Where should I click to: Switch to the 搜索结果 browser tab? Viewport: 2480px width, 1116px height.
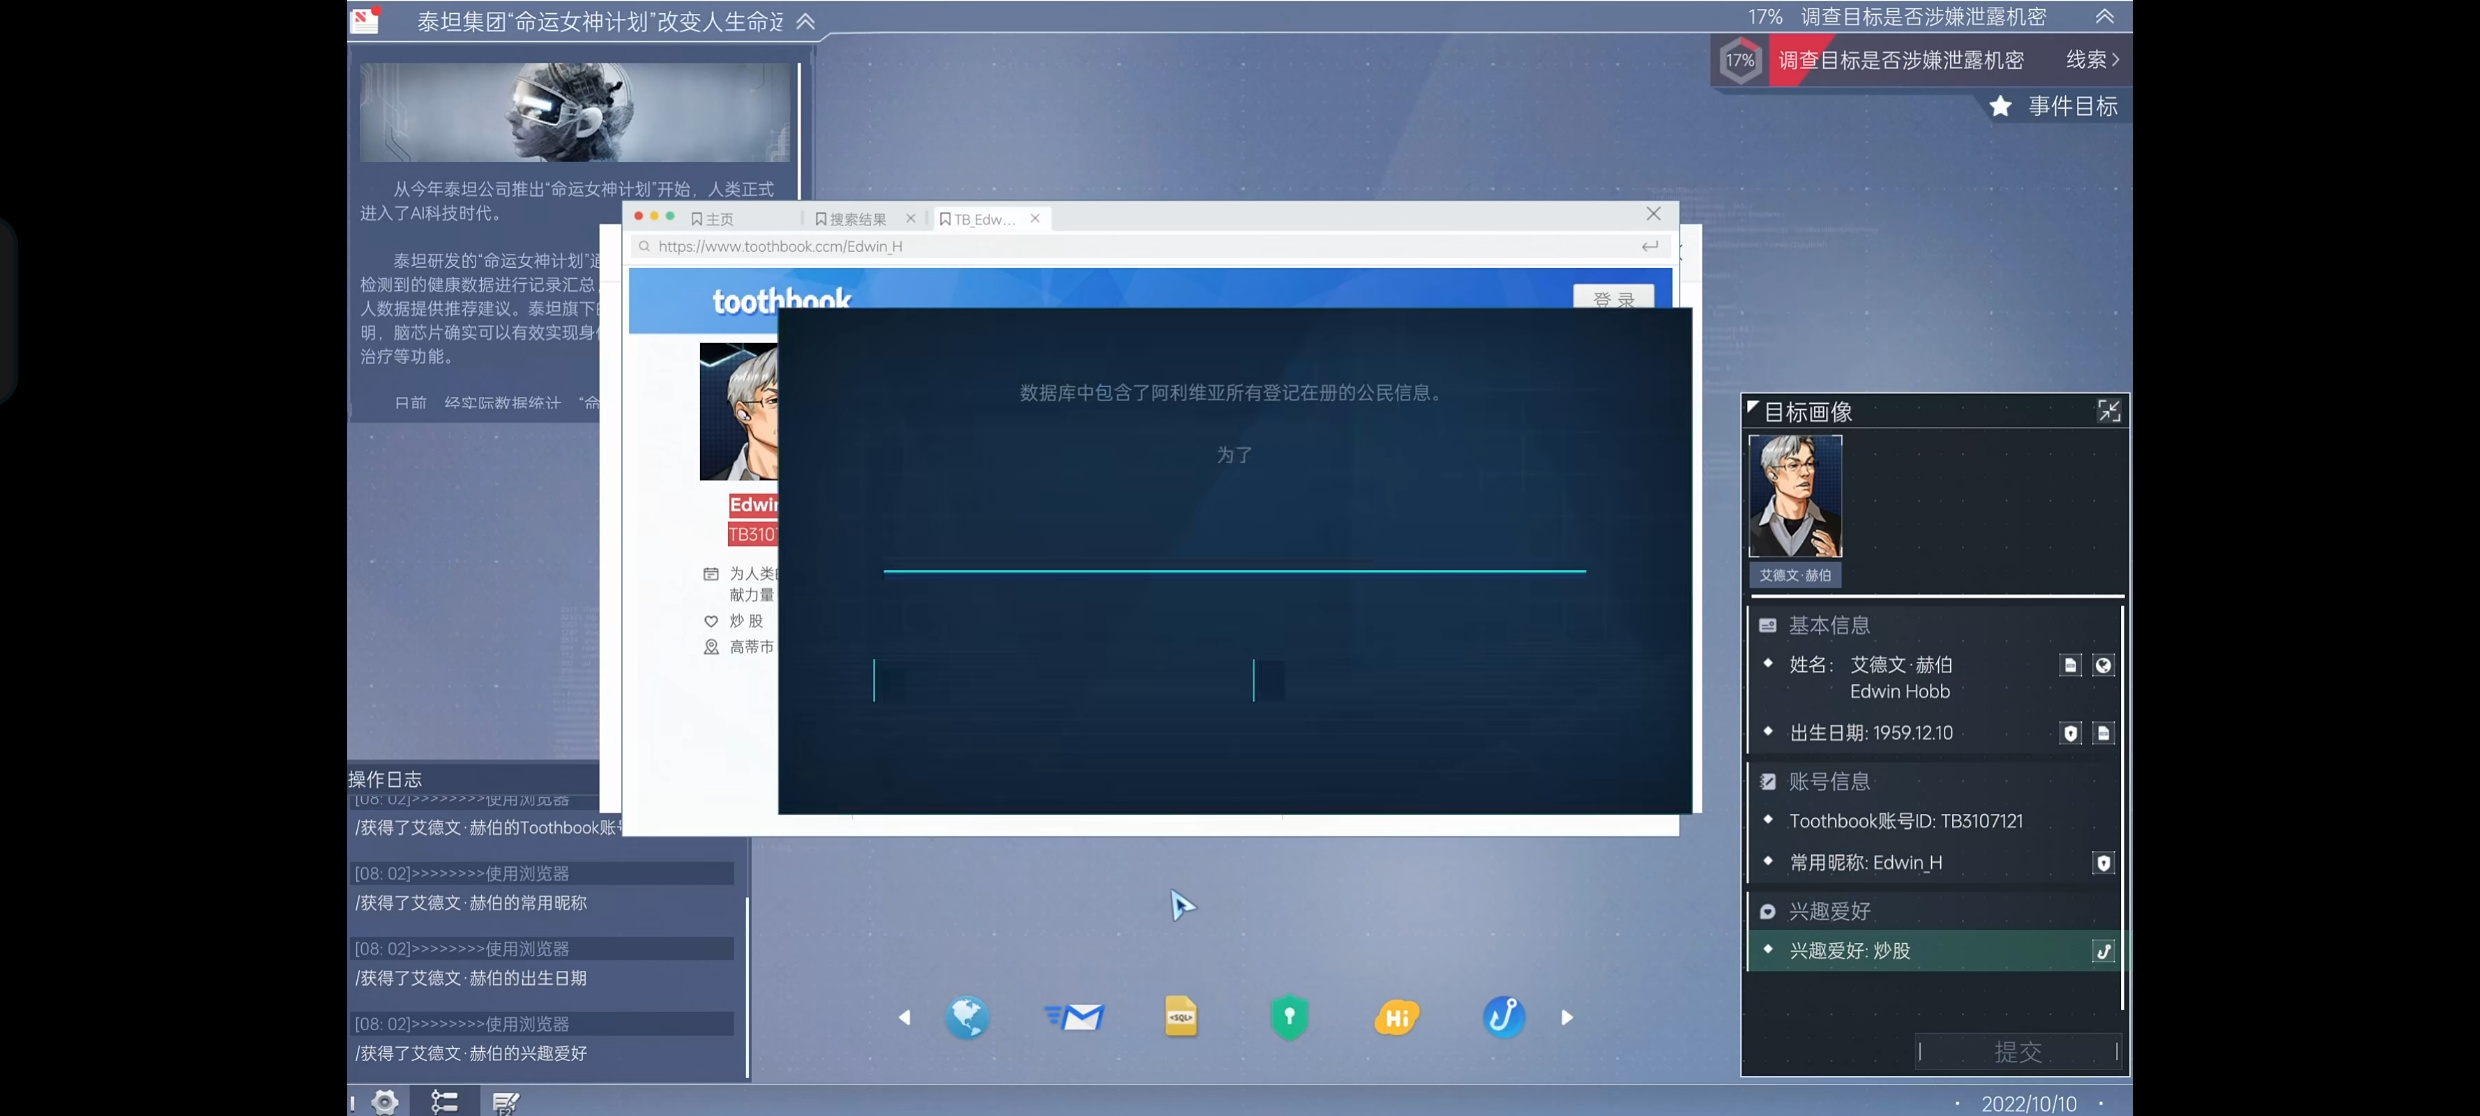click(x=851, y=219)
